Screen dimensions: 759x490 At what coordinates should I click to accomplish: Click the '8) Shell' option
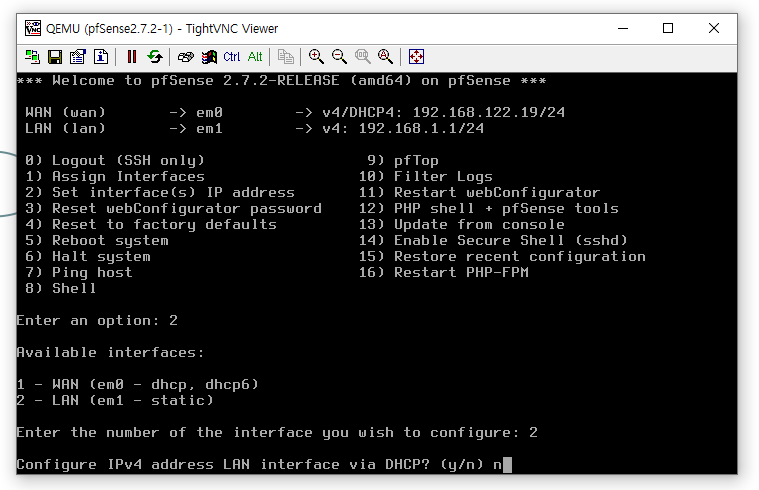click(x=61, y=289)
